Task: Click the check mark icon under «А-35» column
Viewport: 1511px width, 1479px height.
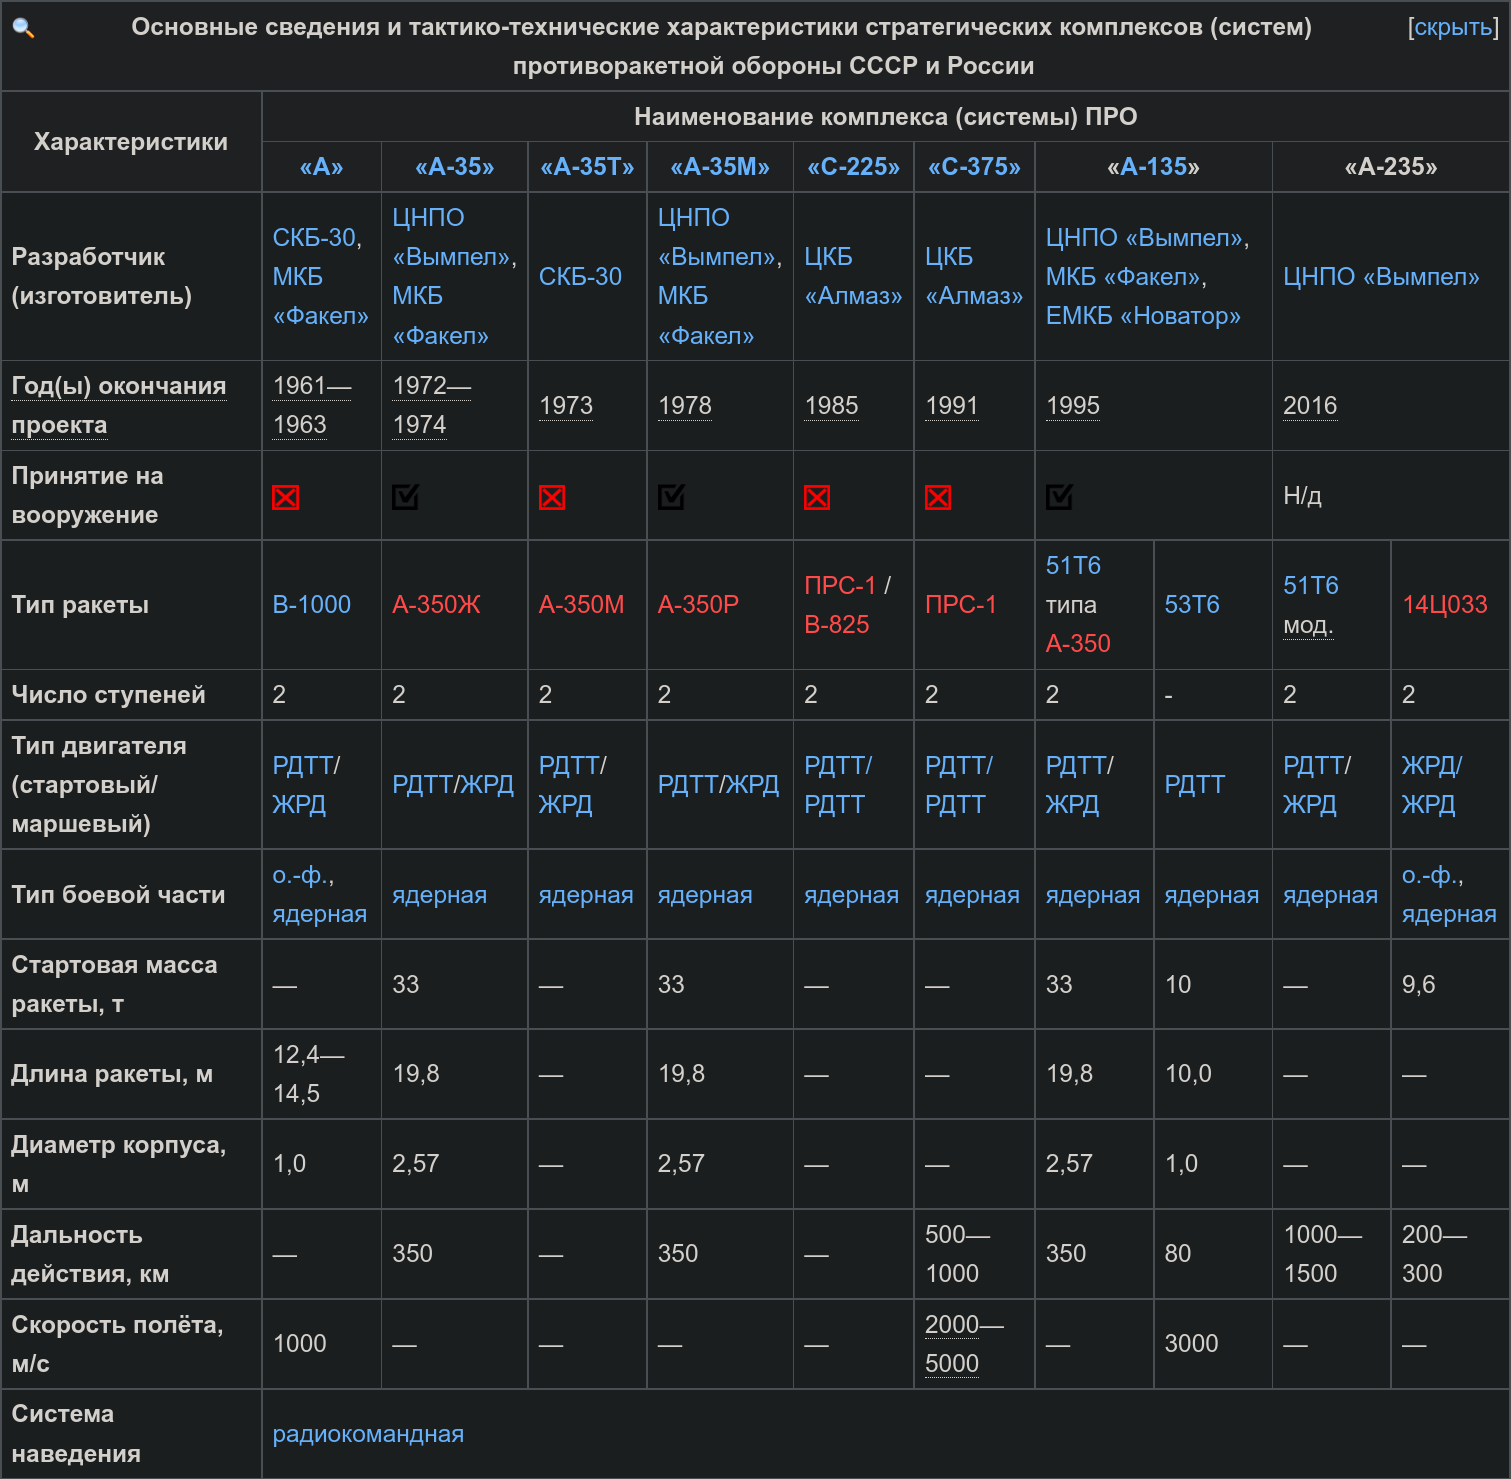Action: click(x=405, y=497)
